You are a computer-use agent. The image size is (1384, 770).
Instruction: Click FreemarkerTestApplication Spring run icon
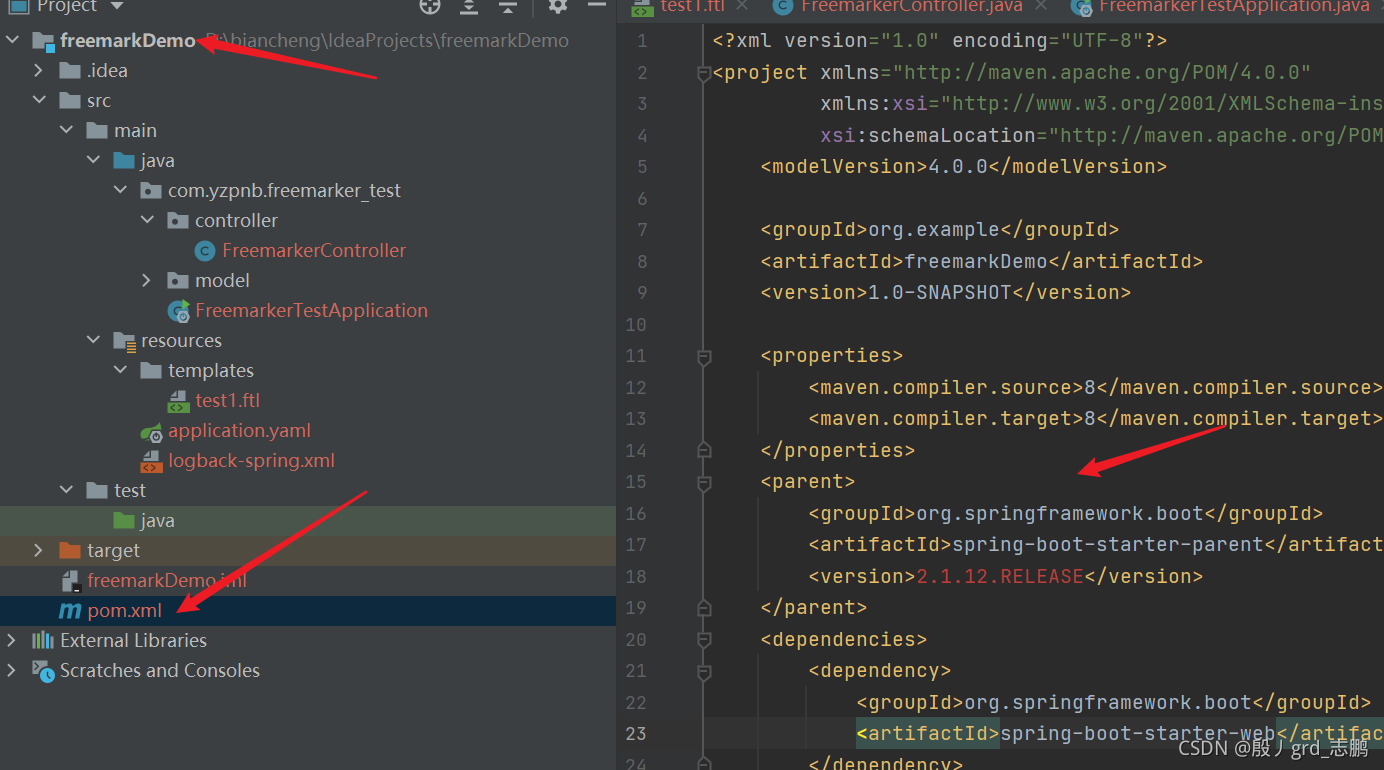179,311
